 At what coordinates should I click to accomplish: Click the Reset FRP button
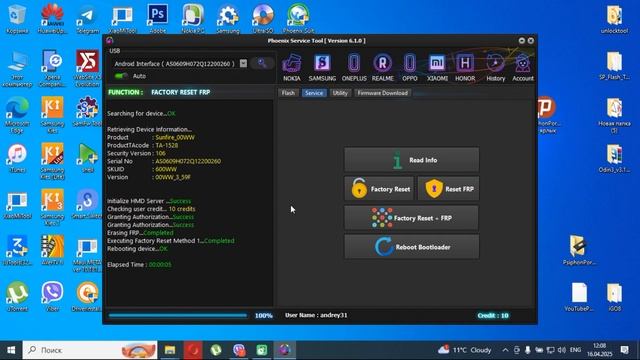click(x=448, y=189)
